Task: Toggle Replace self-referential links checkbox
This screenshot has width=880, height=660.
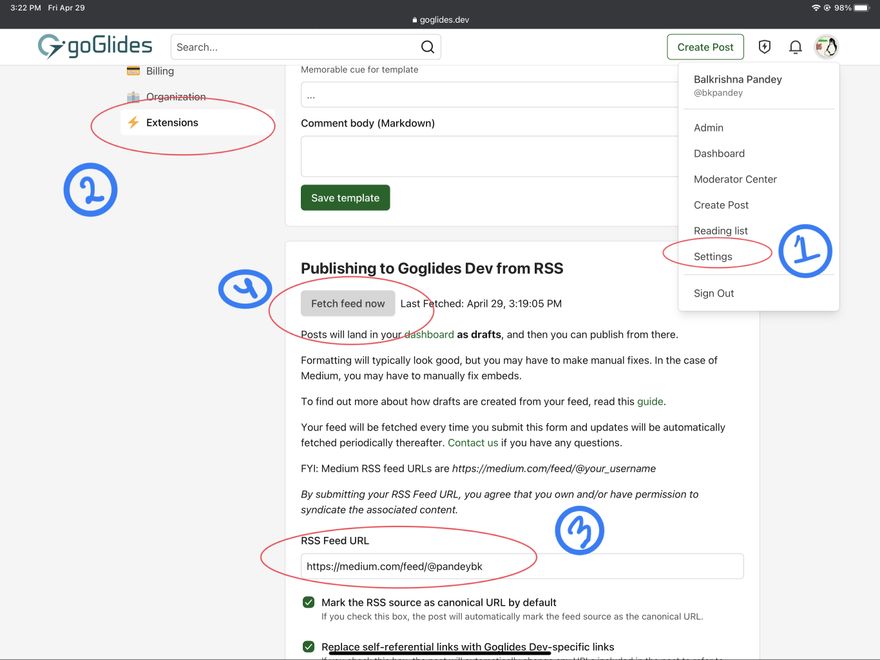Action: 309,647
